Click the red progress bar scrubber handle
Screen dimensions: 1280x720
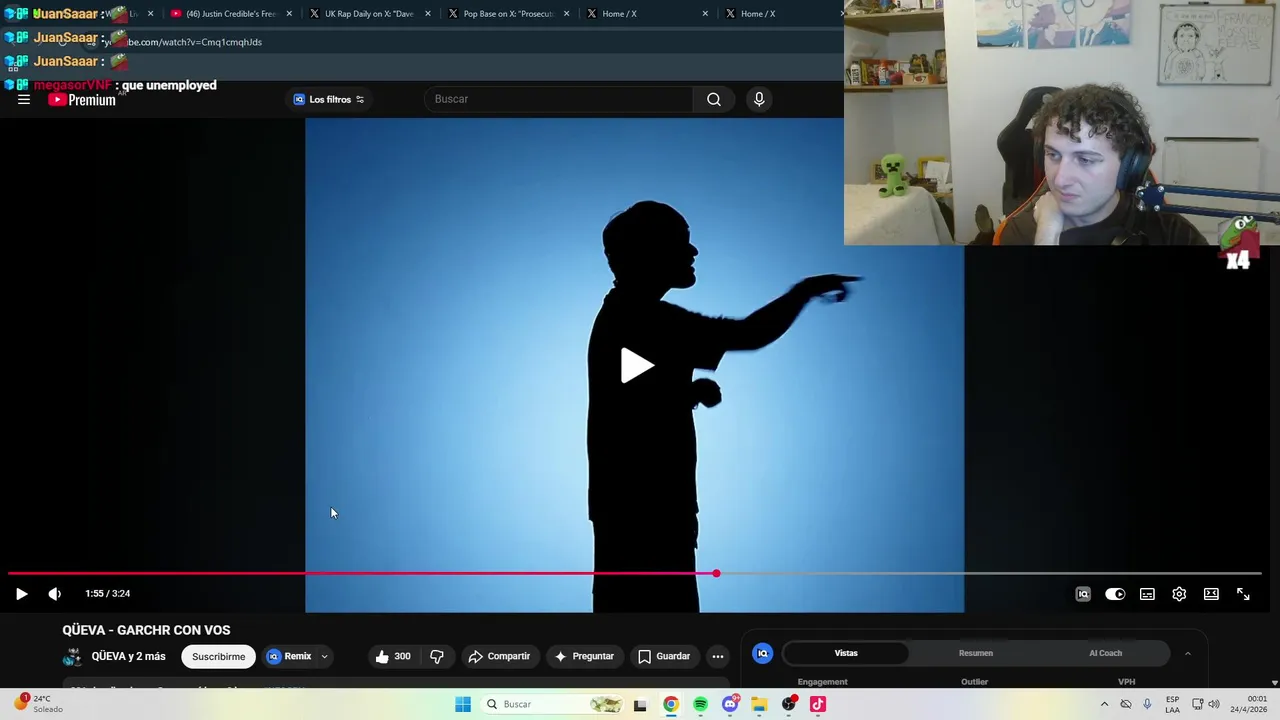[x=716, y=573]
